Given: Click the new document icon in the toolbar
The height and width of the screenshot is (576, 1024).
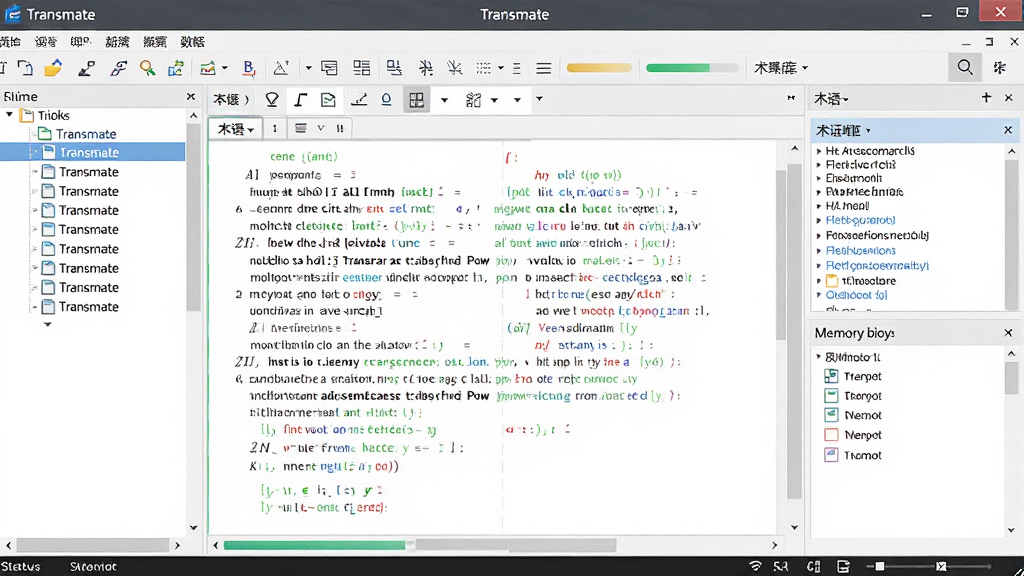Looking at the screenshot, I should click(25, 67).
